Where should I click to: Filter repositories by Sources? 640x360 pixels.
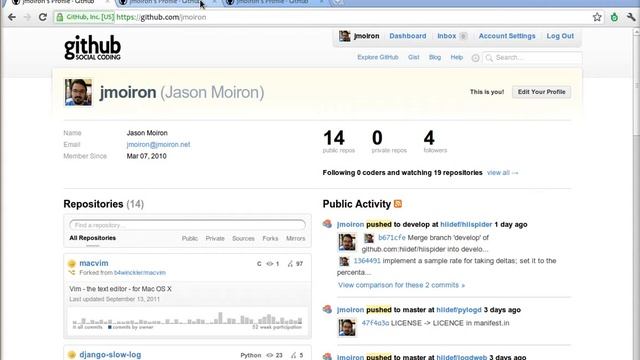coord(243,238)
